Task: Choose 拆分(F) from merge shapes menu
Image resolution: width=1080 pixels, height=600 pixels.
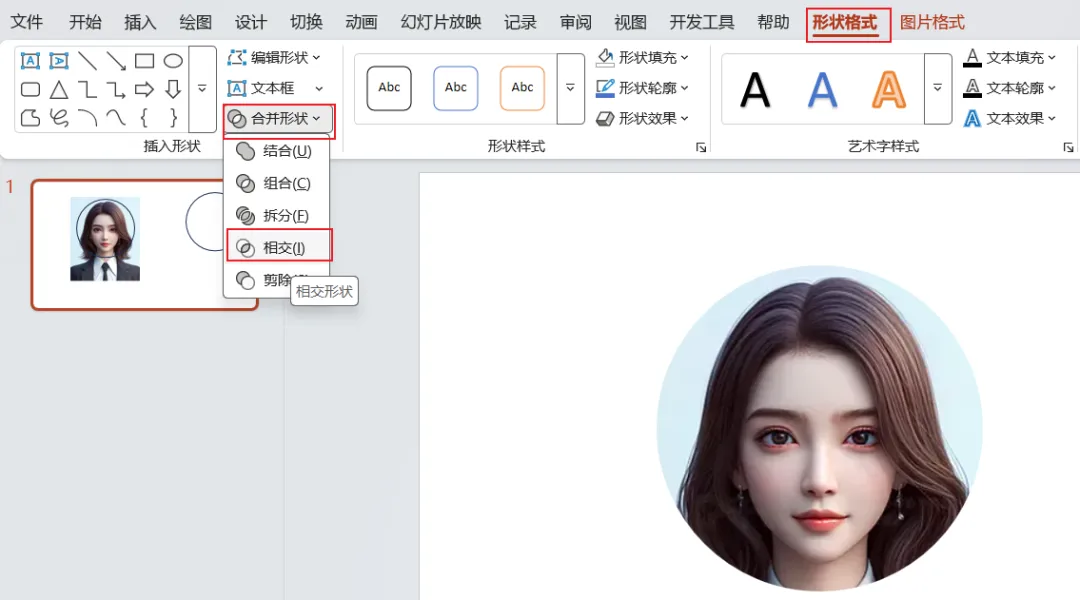Action: coord(276,216)
